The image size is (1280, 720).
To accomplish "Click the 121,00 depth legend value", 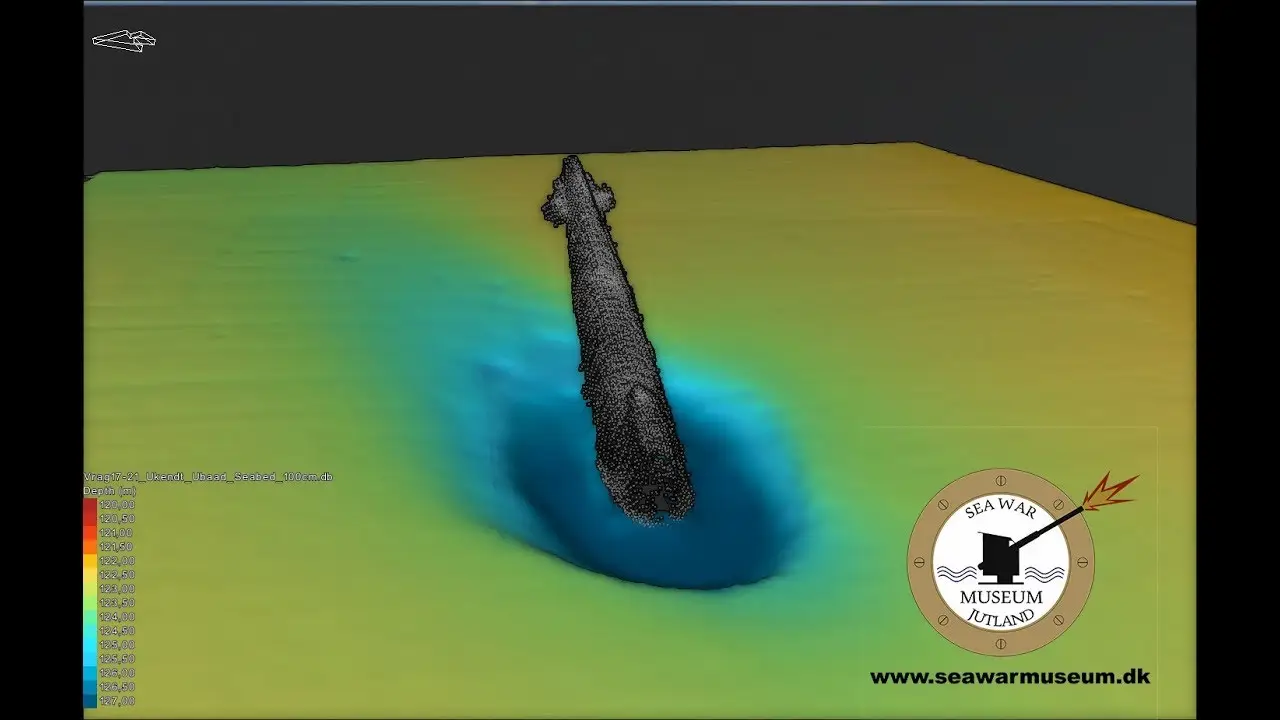I will point(117,533).
